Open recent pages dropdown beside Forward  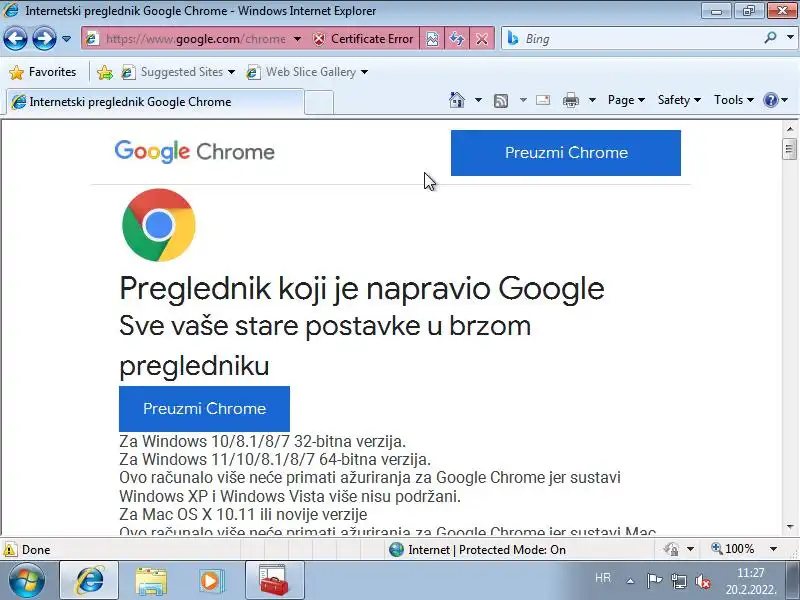tap(66, 39)
